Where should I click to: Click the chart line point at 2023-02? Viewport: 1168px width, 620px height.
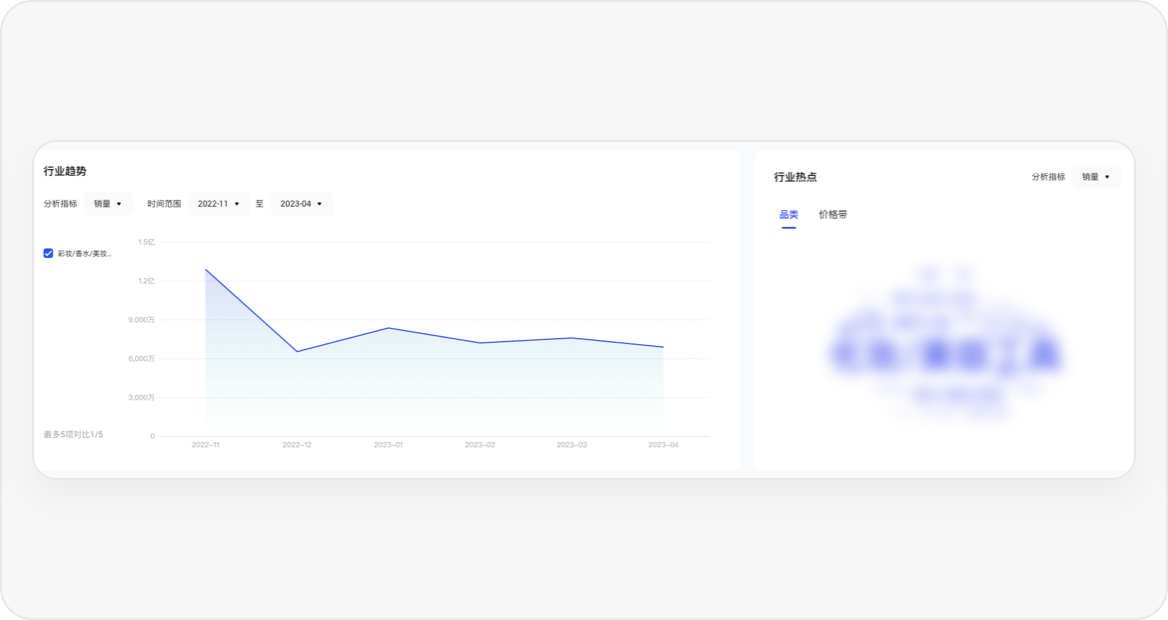[480, 343]
